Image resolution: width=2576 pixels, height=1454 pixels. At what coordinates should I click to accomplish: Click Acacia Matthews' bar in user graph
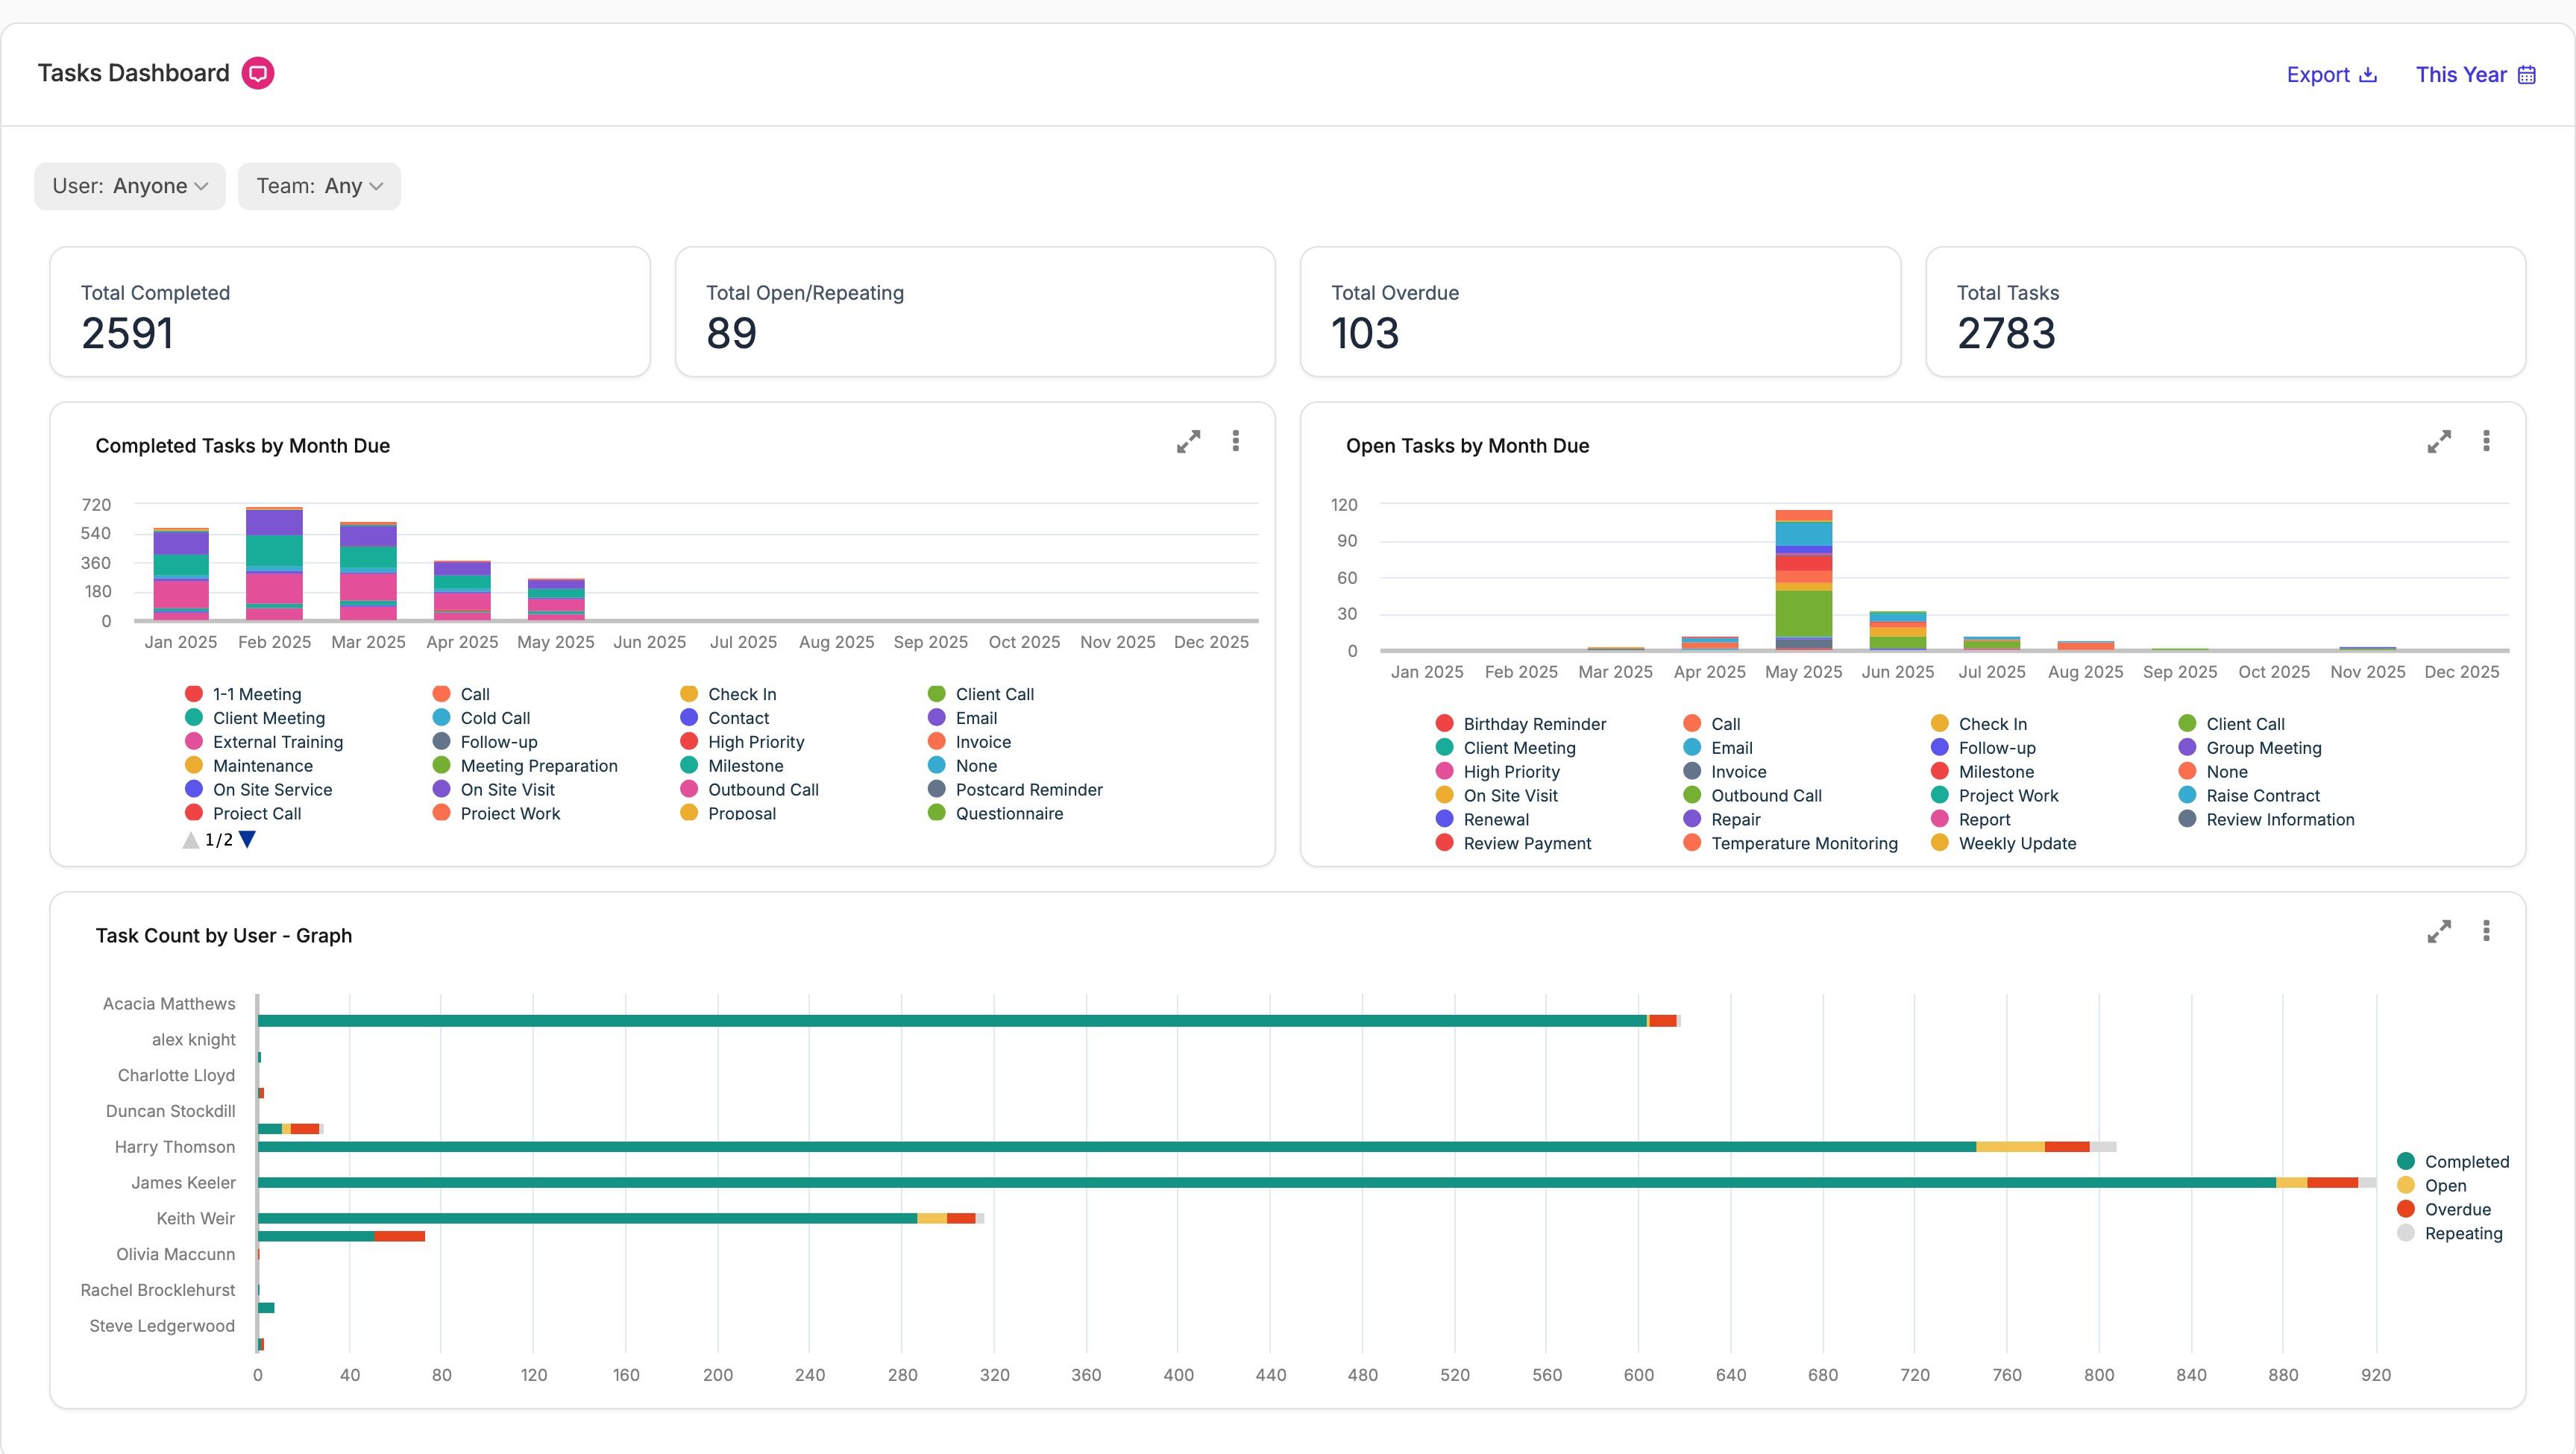[x=969, y=1021]
